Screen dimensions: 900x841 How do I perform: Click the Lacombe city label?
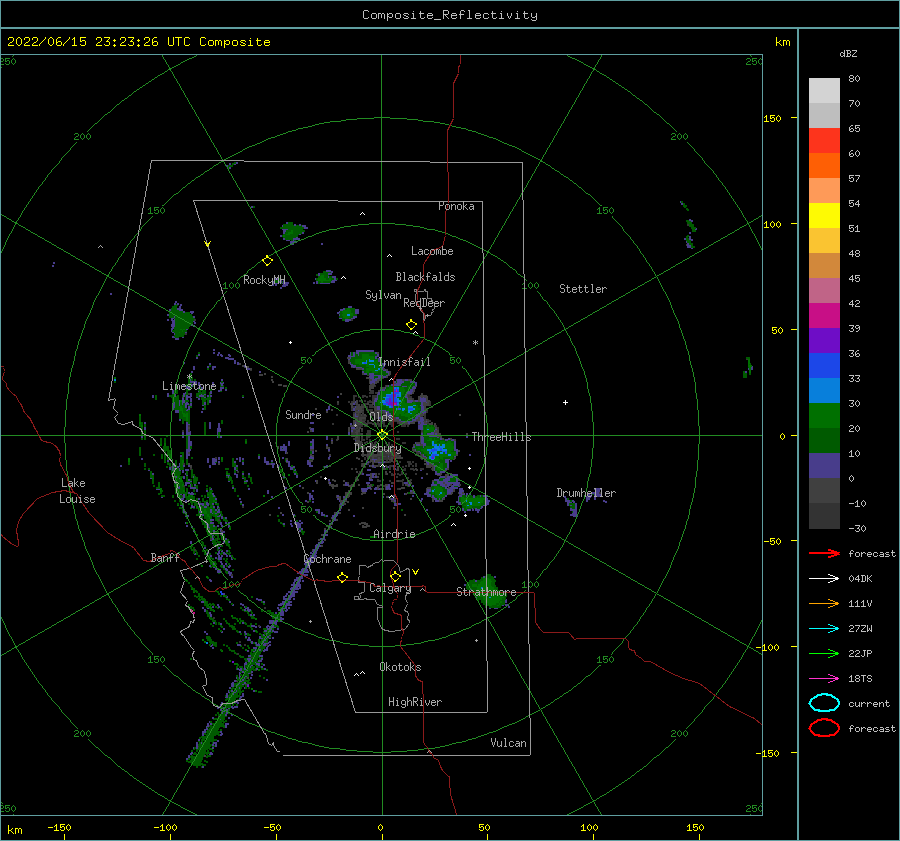click(x=432, y=251)
